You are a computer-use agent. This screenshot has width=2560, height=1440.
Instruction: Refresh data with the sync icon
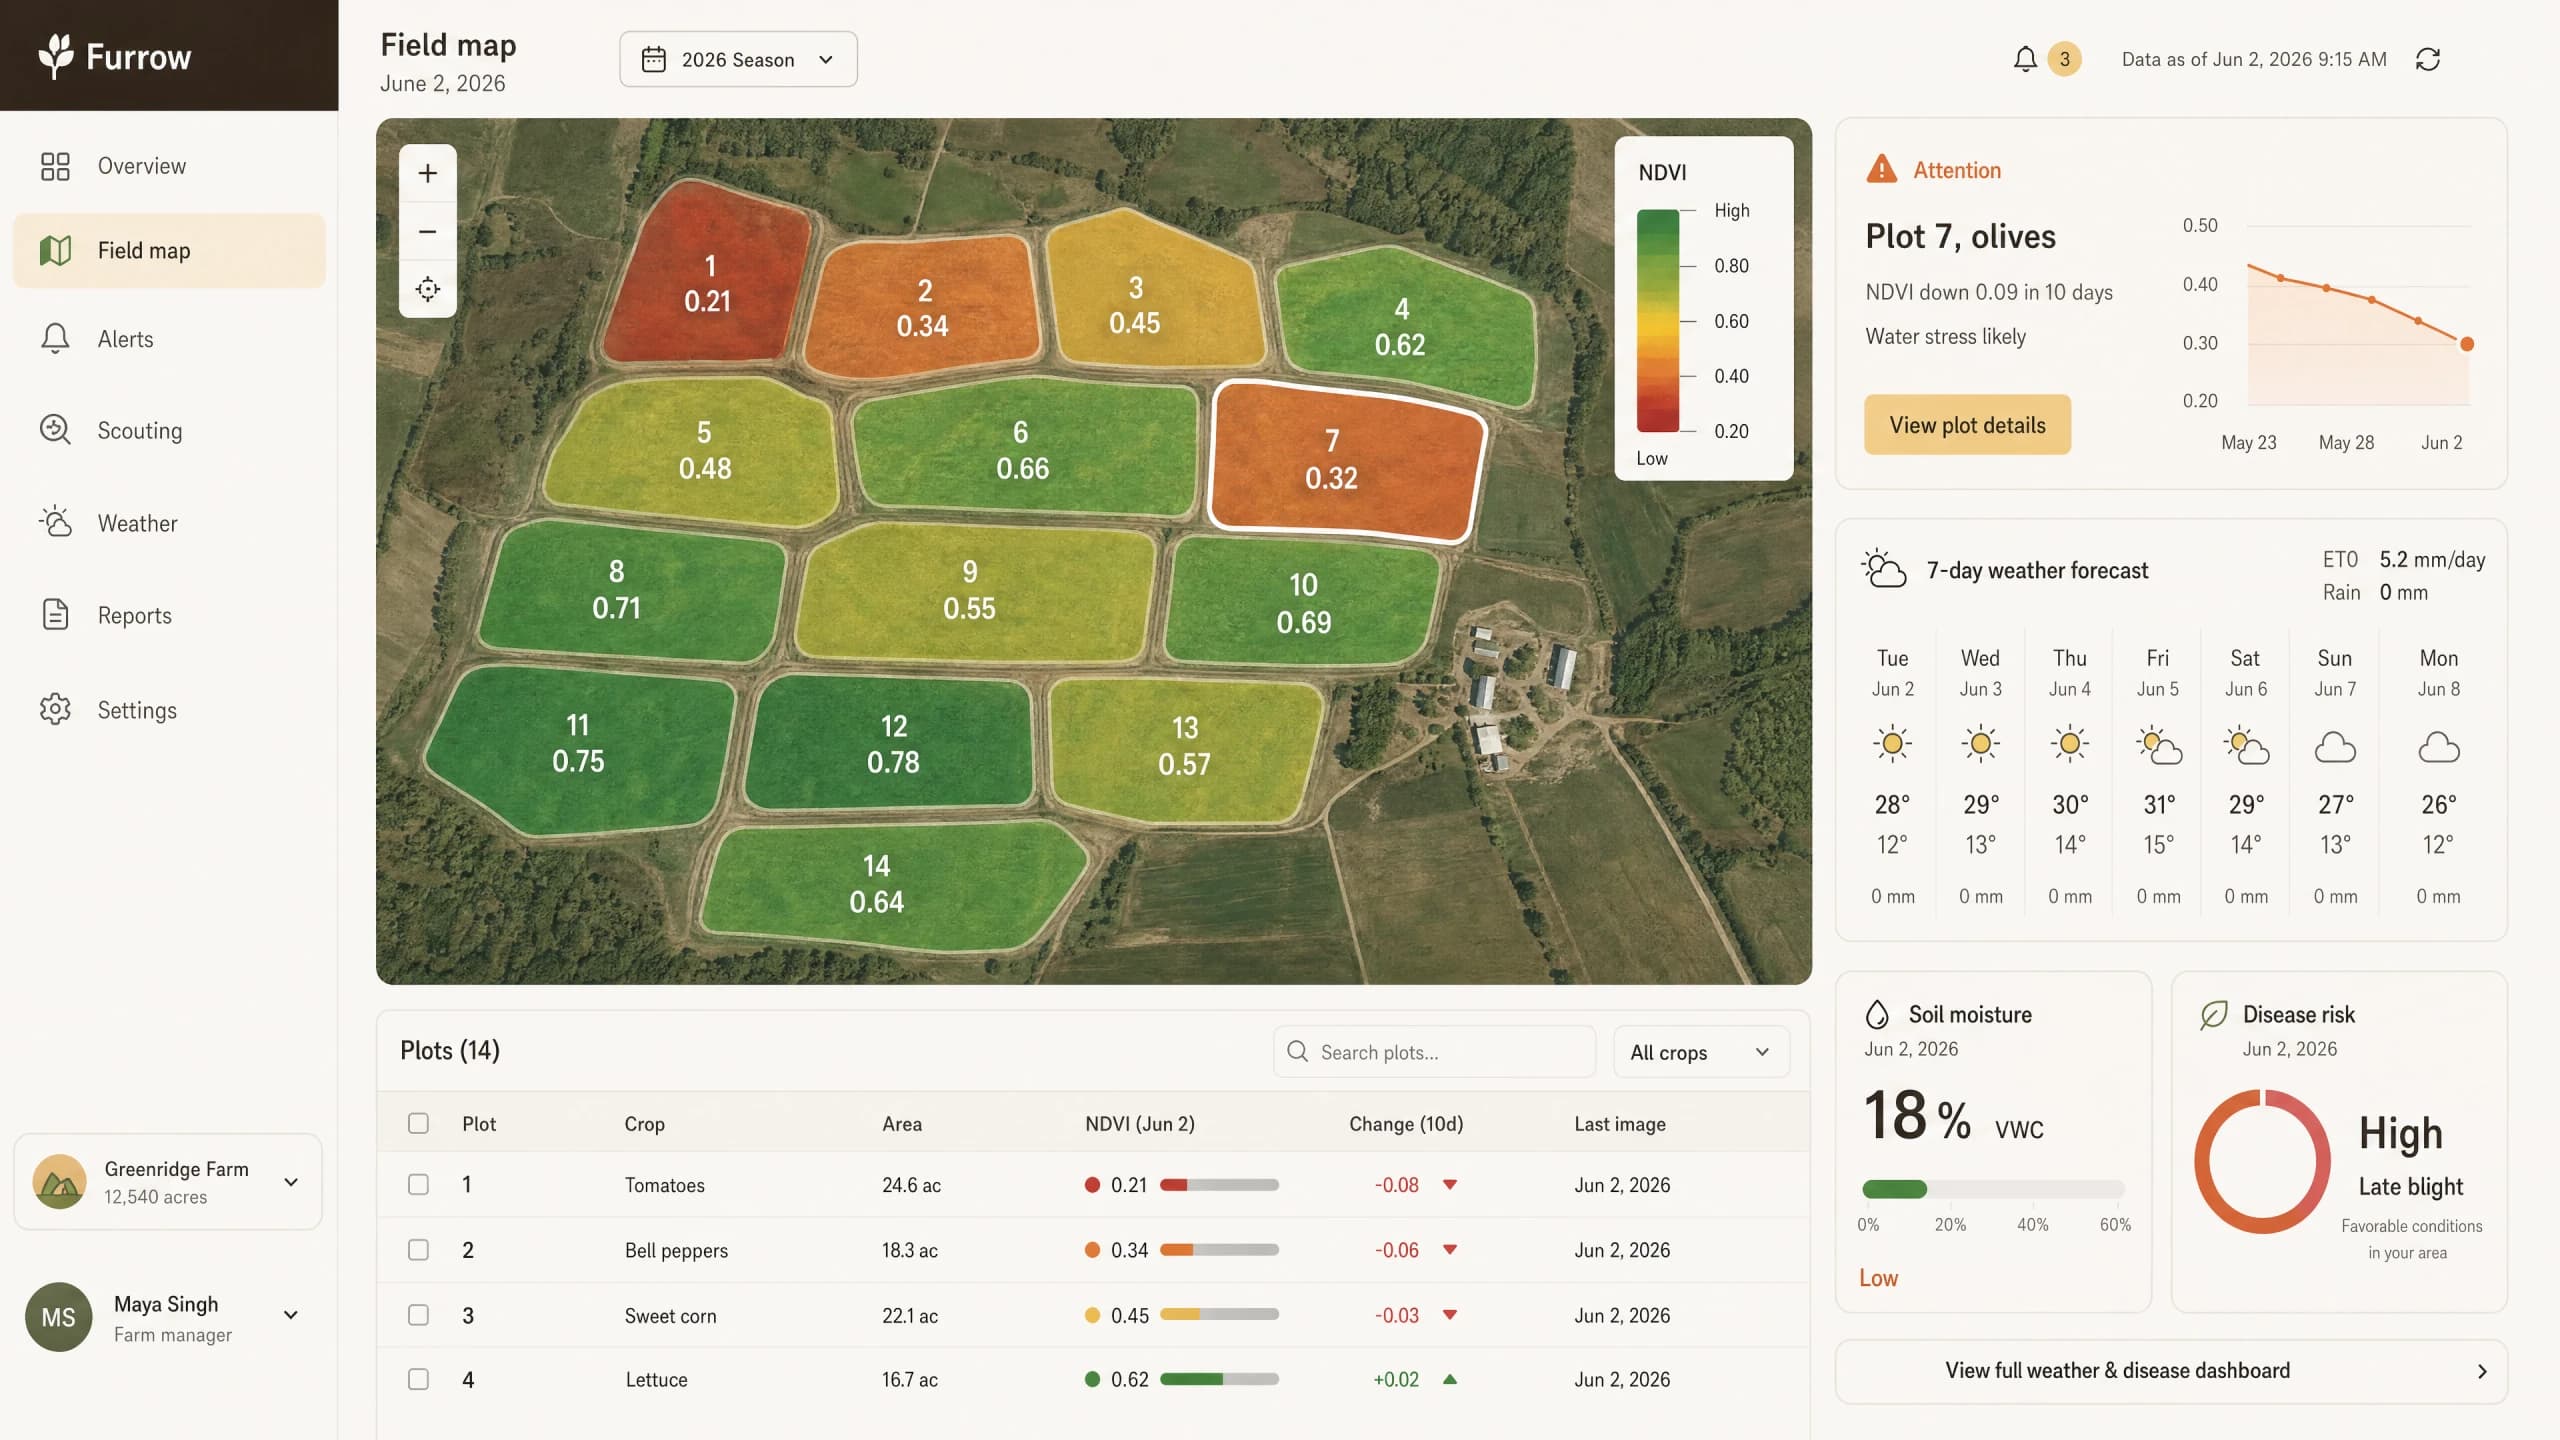click(x=2428, y=59)
